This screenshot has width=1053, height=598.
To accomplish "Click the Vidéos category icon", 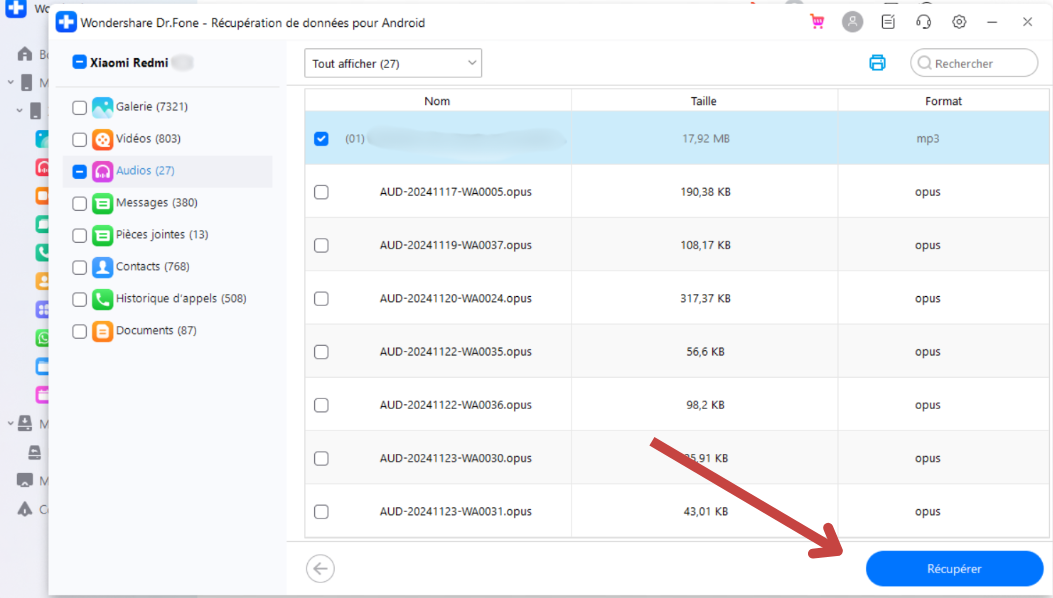I will pos(102,139).
